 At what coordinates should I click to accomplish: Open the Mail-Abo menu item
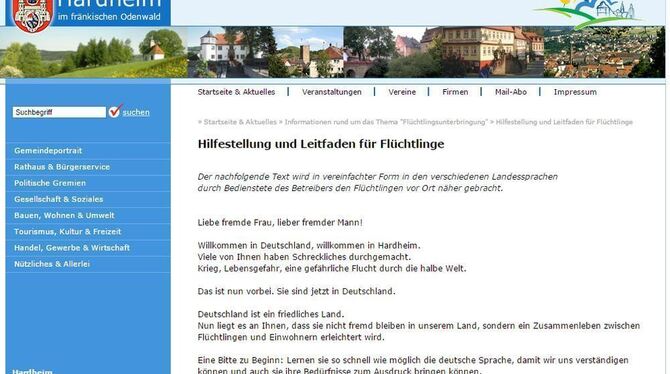(x=511, y=92)
